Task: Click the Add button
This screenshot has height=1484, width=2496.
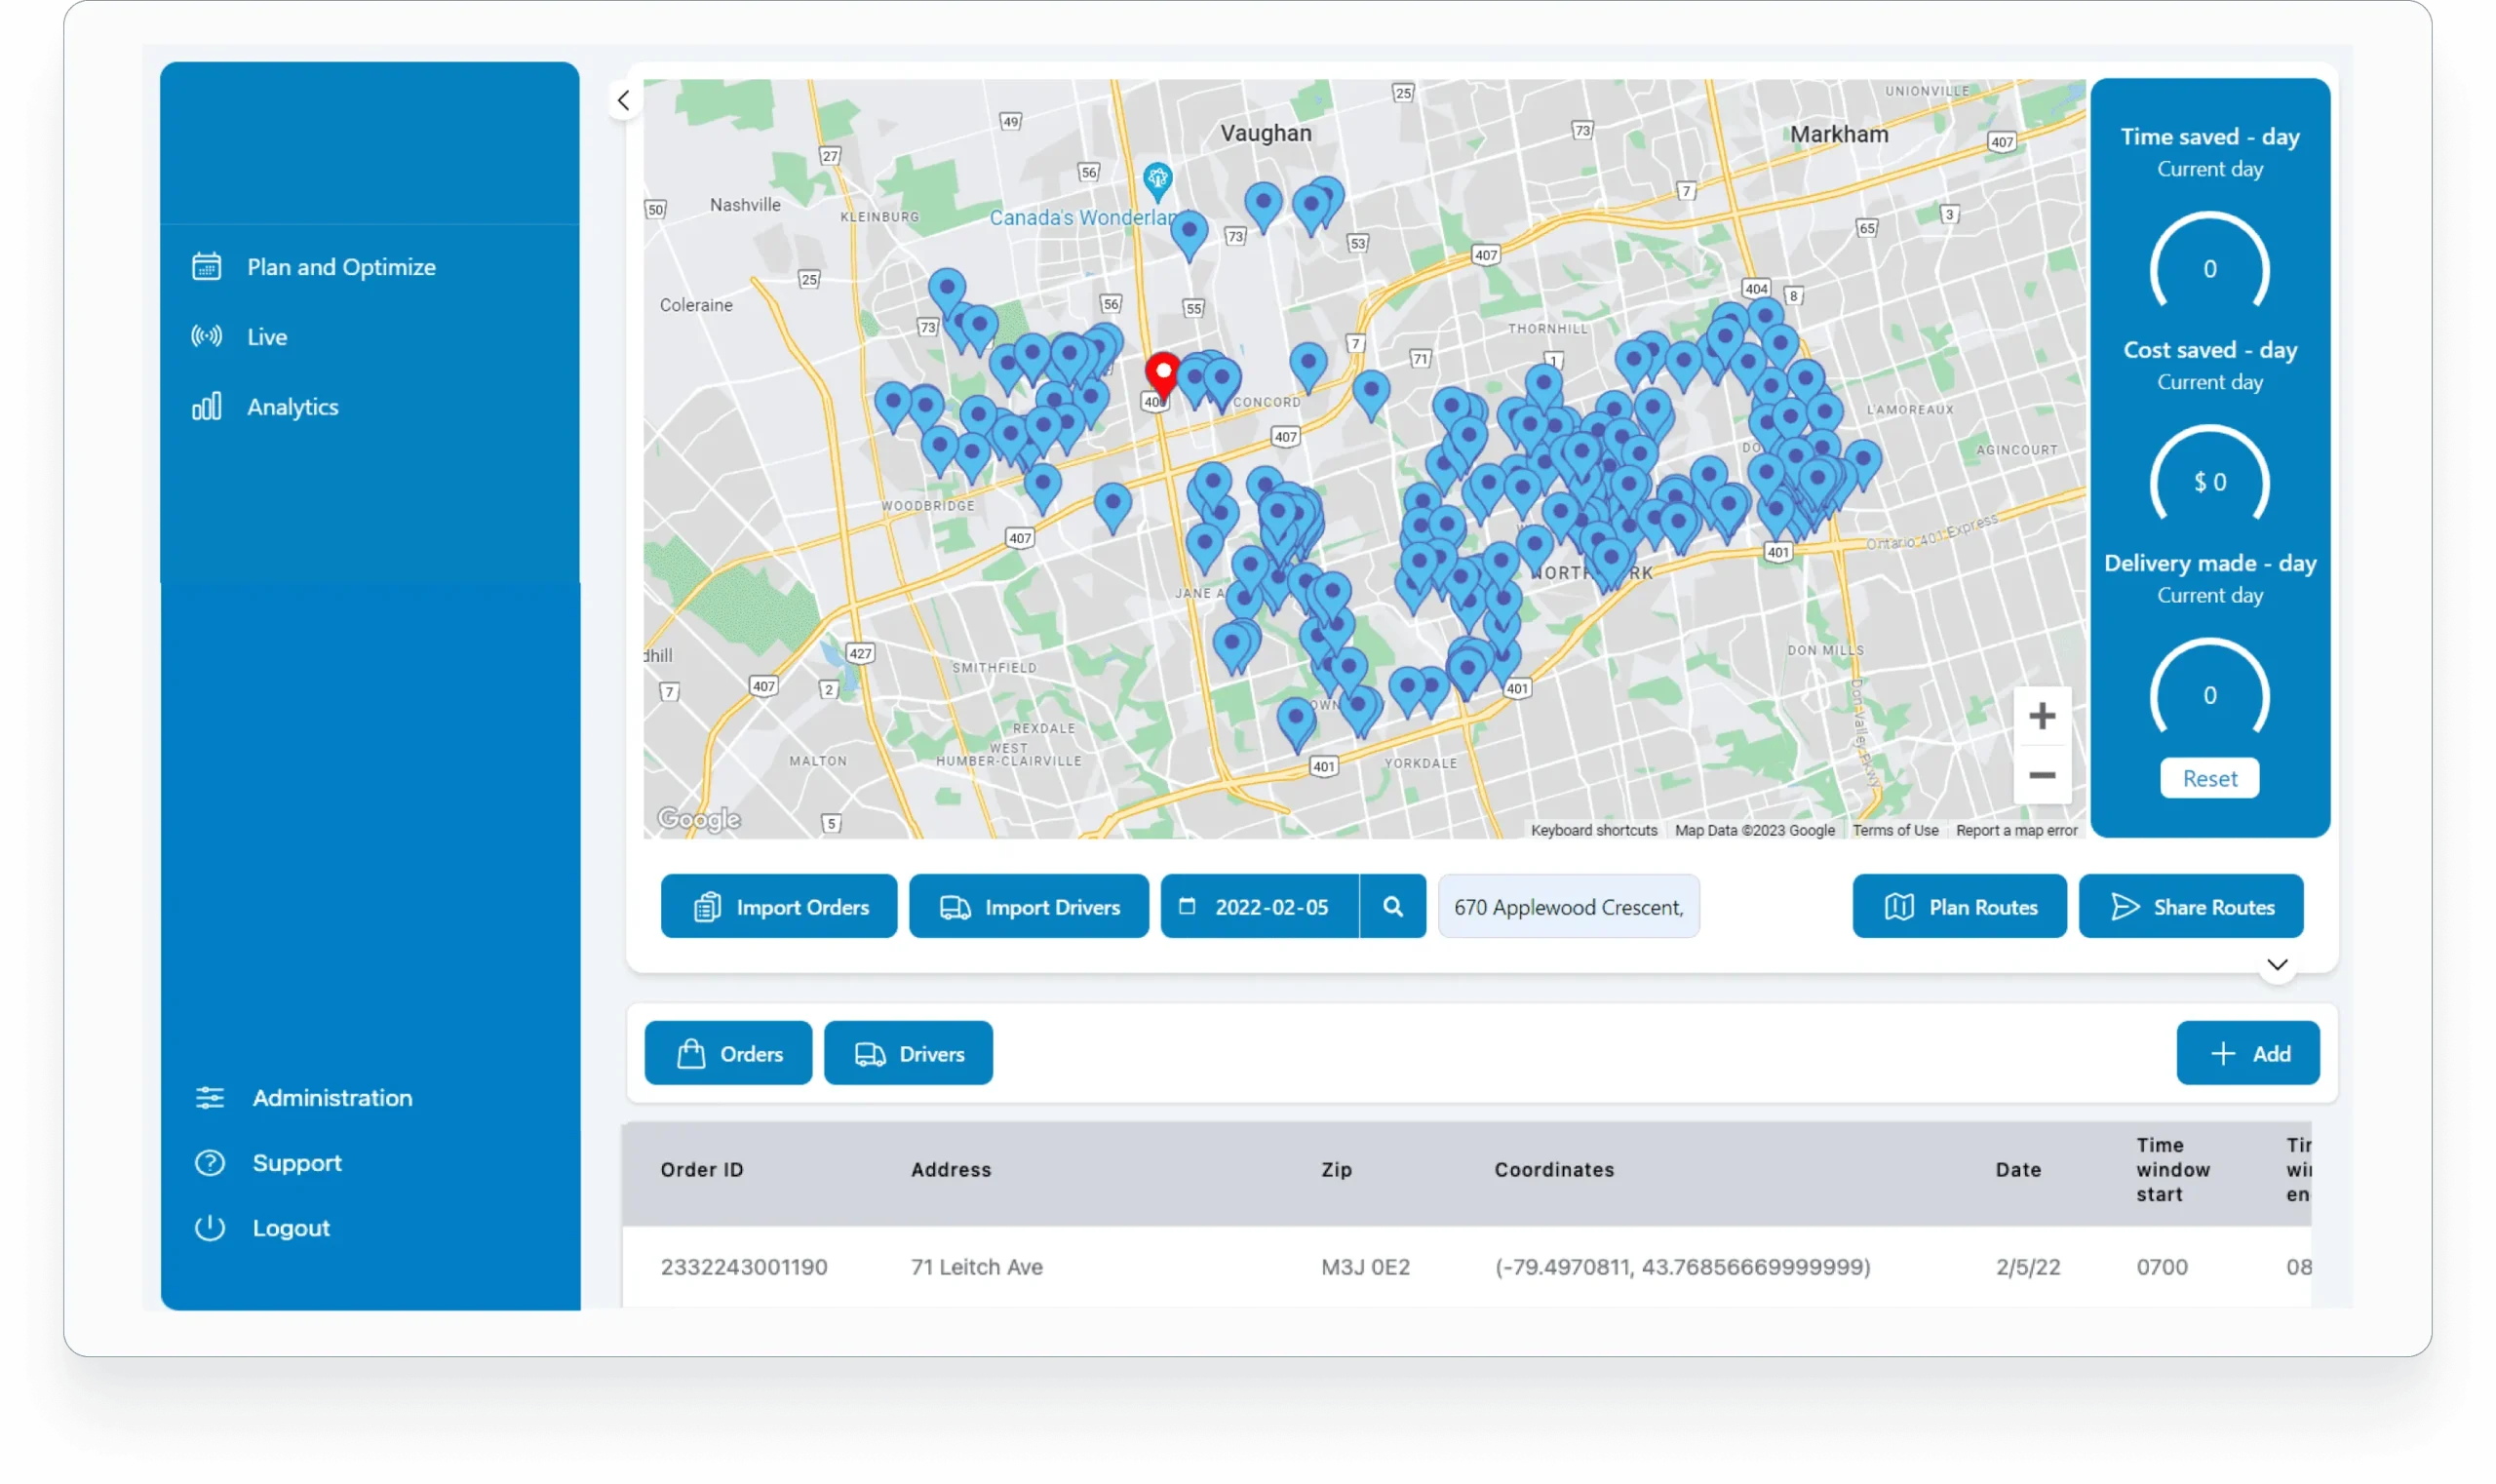Action: pyautogui.click(x=2247, y=1053)
